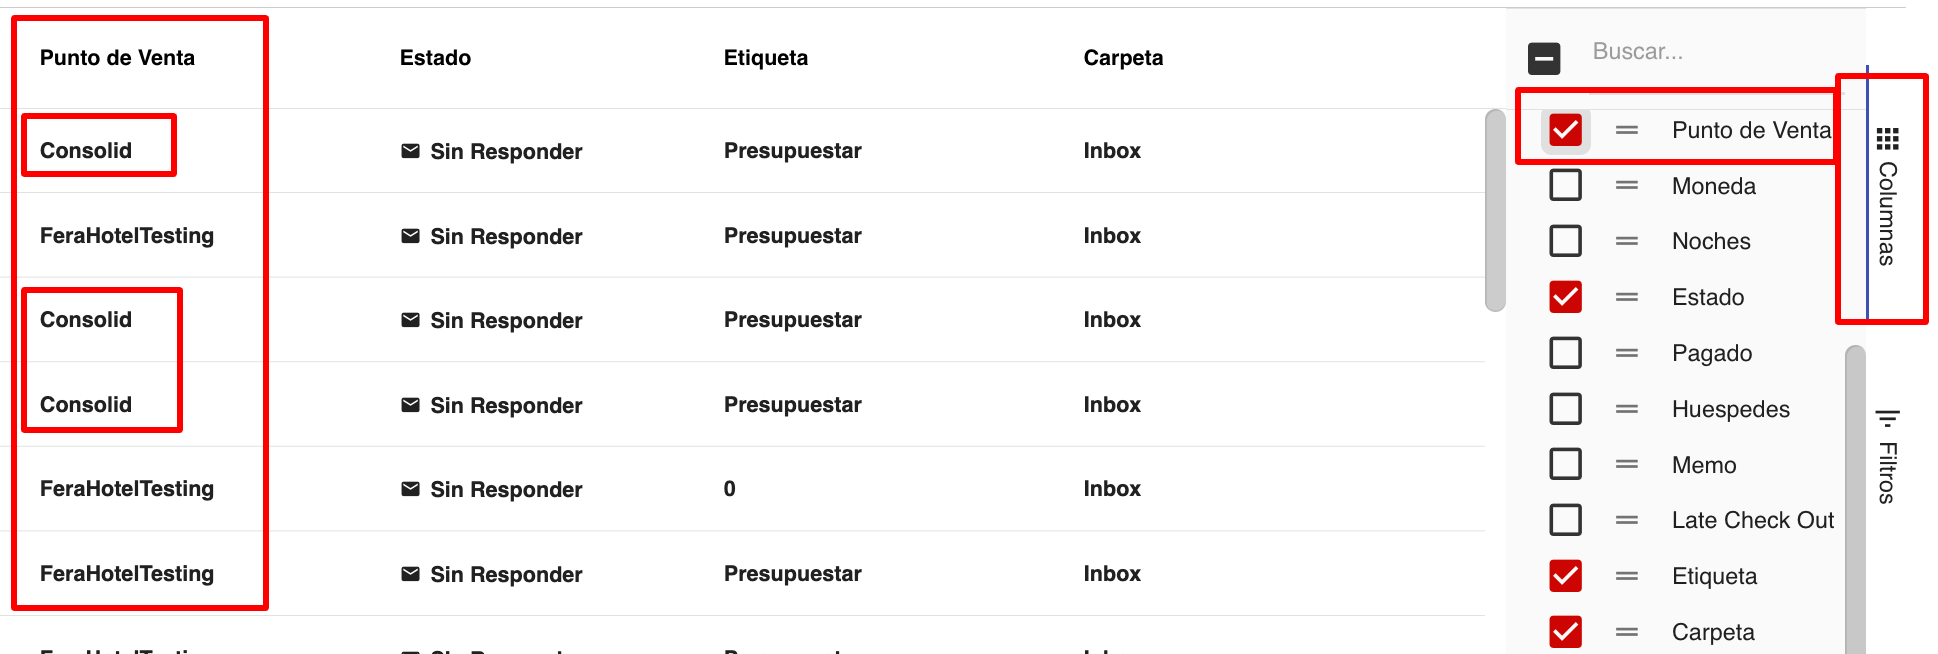Enable the Moneda column checkbox
Viewport: 1938px width, 654px height.
(1565, 186)
